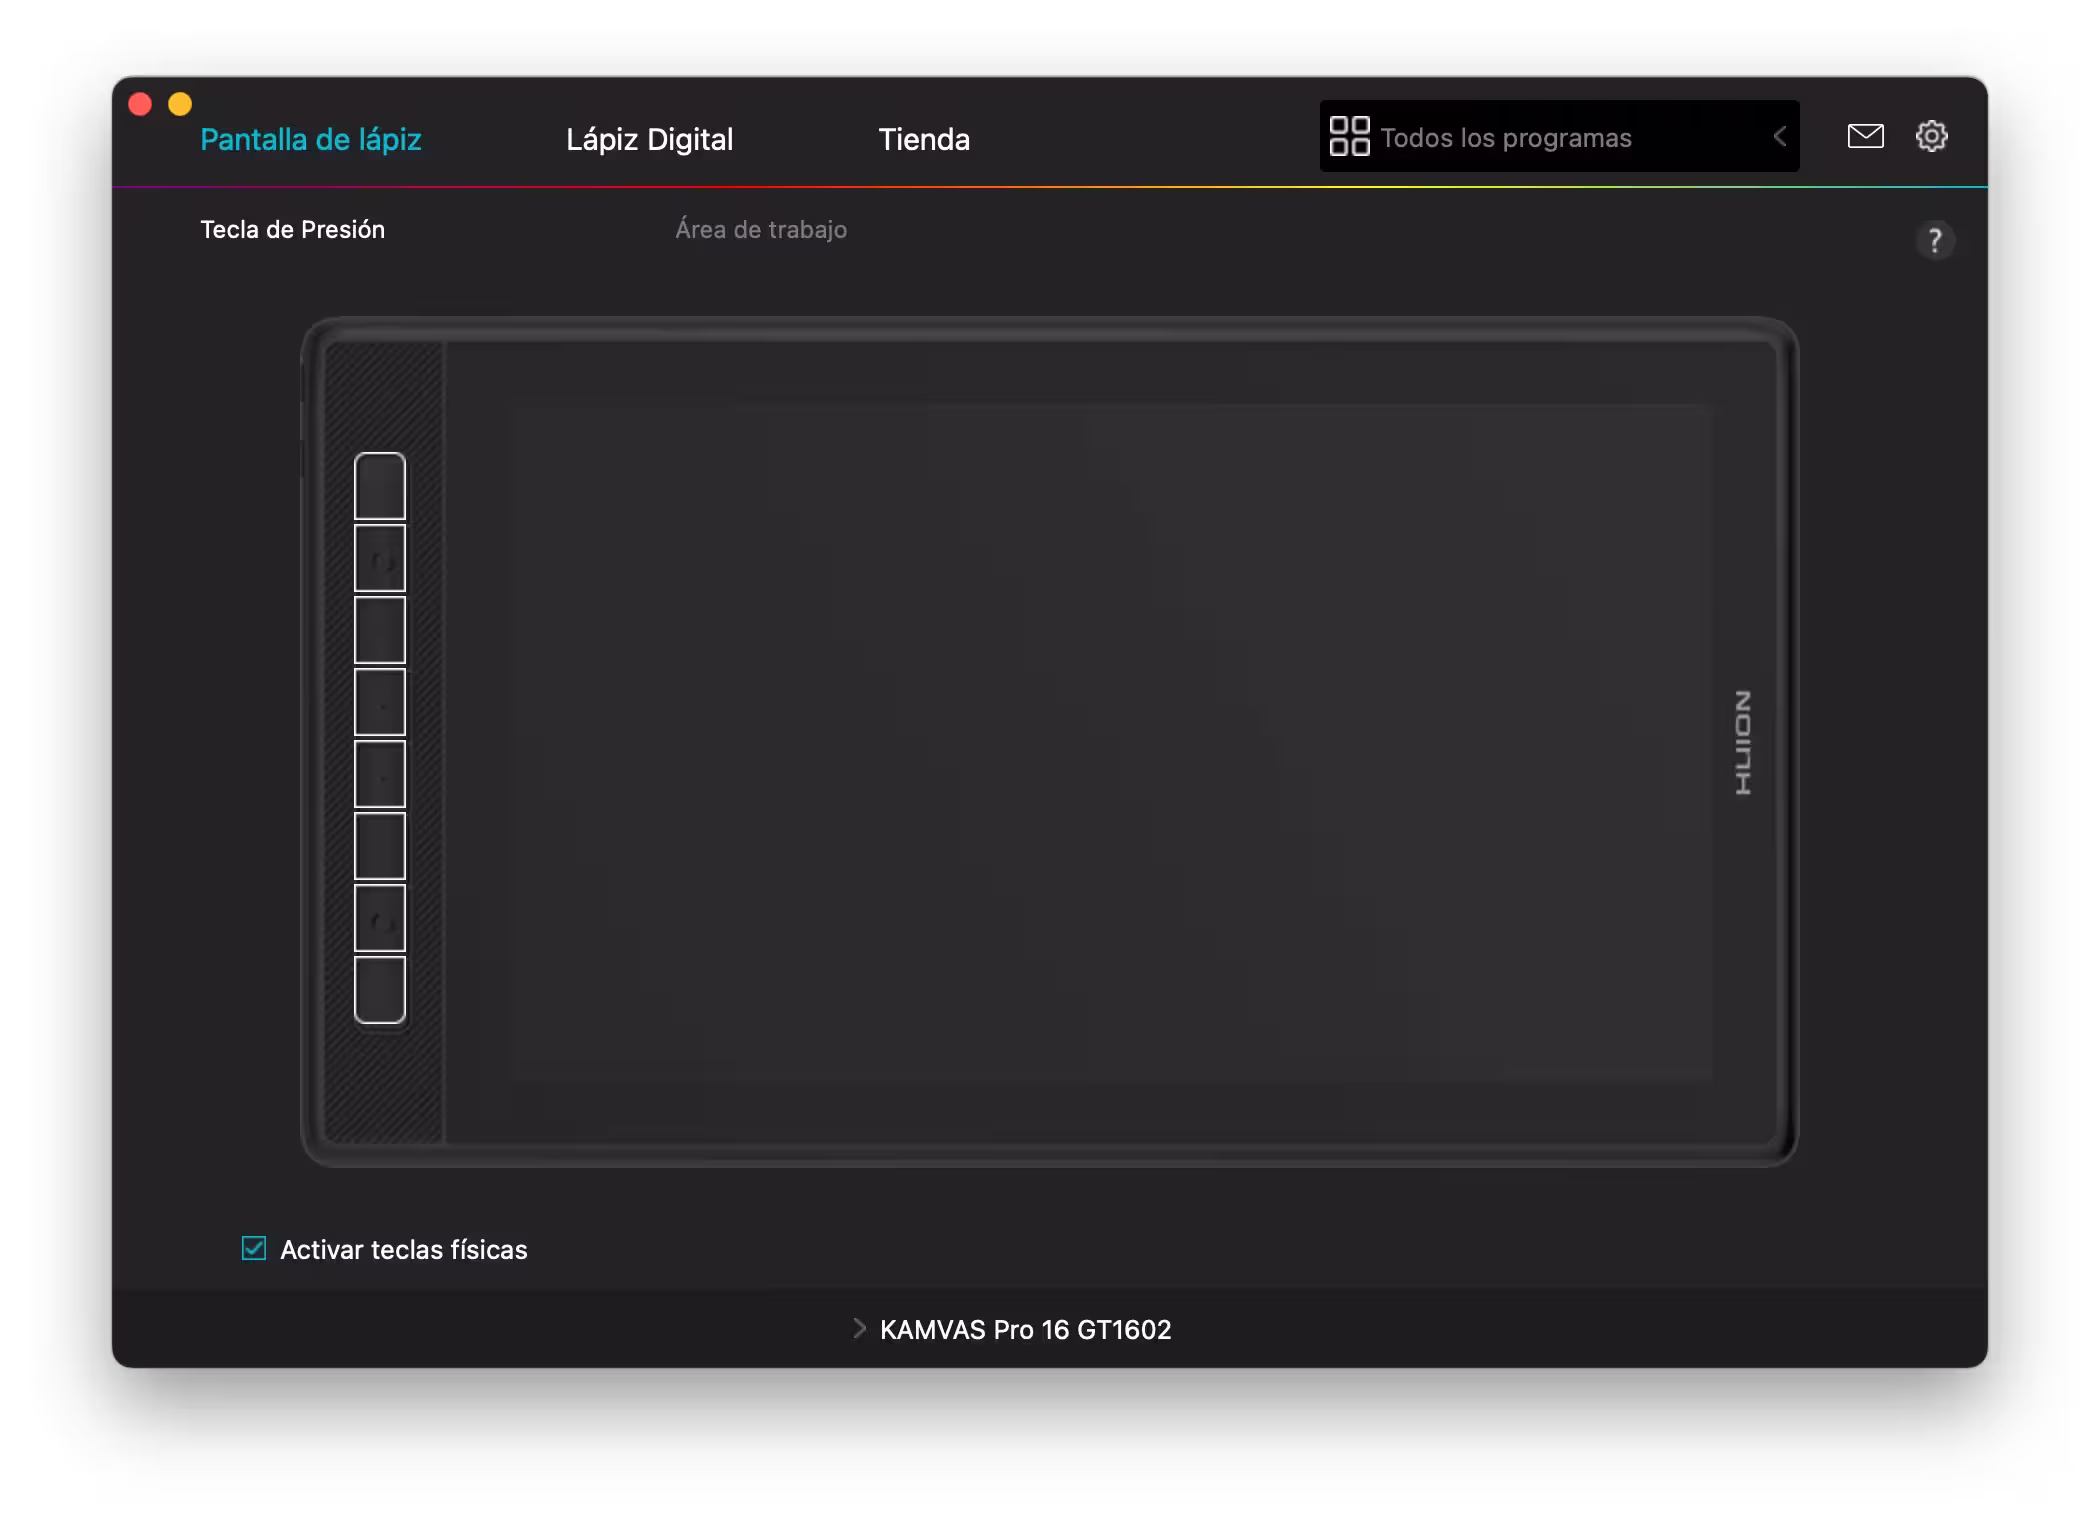Uncheck Activar teclas físicas checkbox
The width and height of the screenshot is (2100, 1516).
[254, 1248]
